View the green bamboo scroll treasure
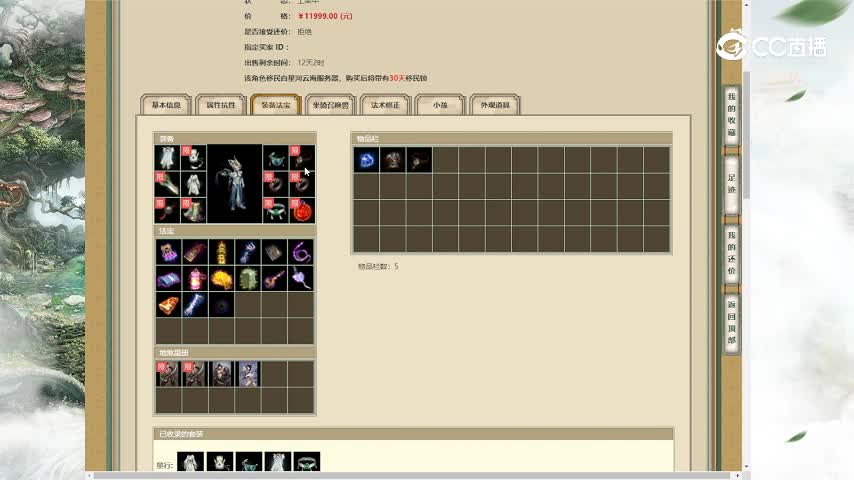 click(247, 278)
